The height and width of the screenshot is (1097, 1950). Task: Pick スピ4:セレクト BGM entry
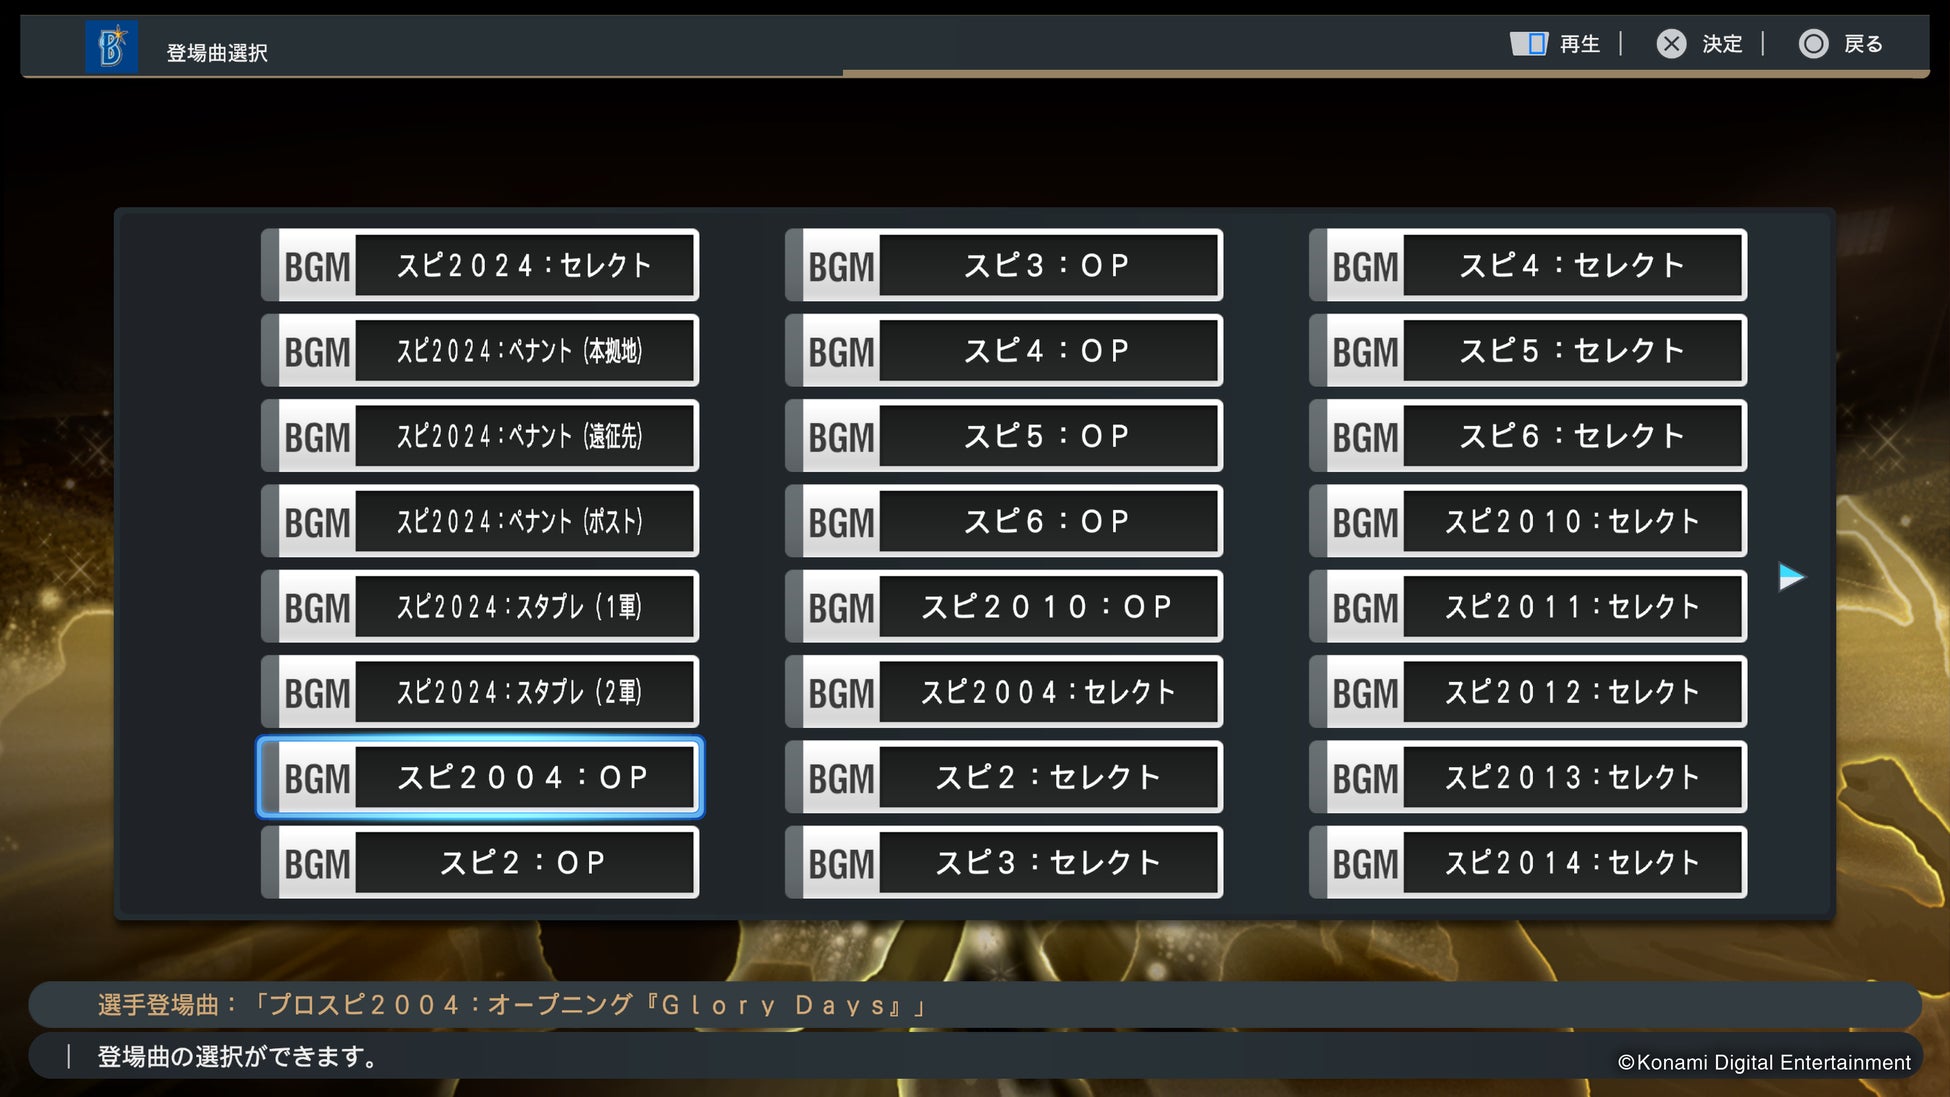point(1528,265)
